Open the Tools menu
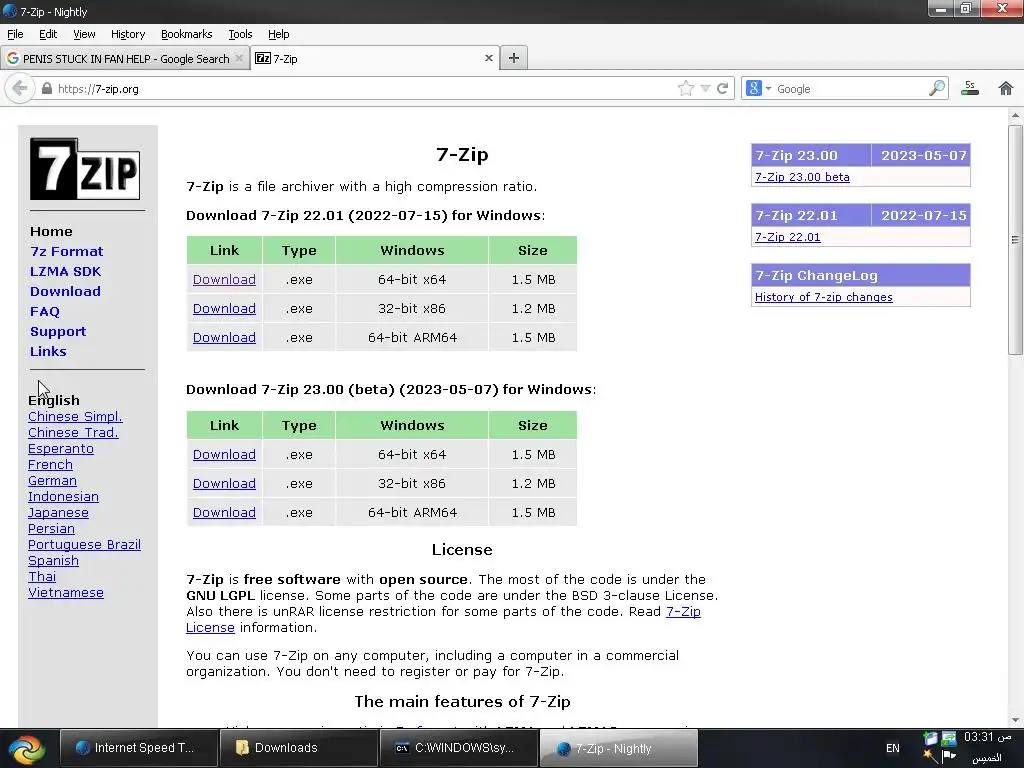 tap(240, 34)
